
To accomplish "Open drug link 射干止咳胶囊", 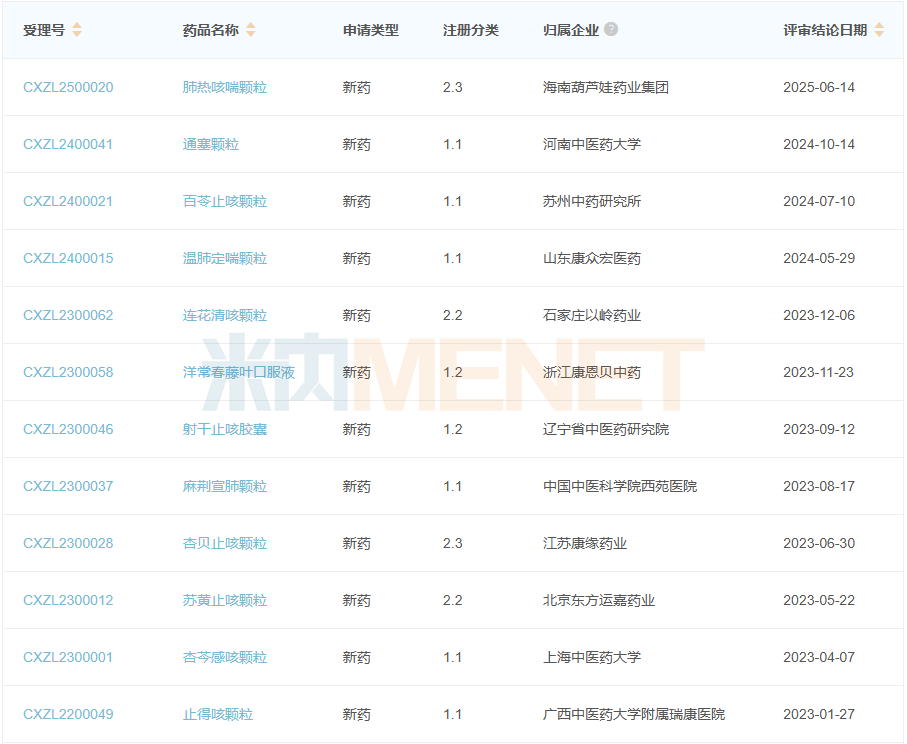I will tap(225, 429).
